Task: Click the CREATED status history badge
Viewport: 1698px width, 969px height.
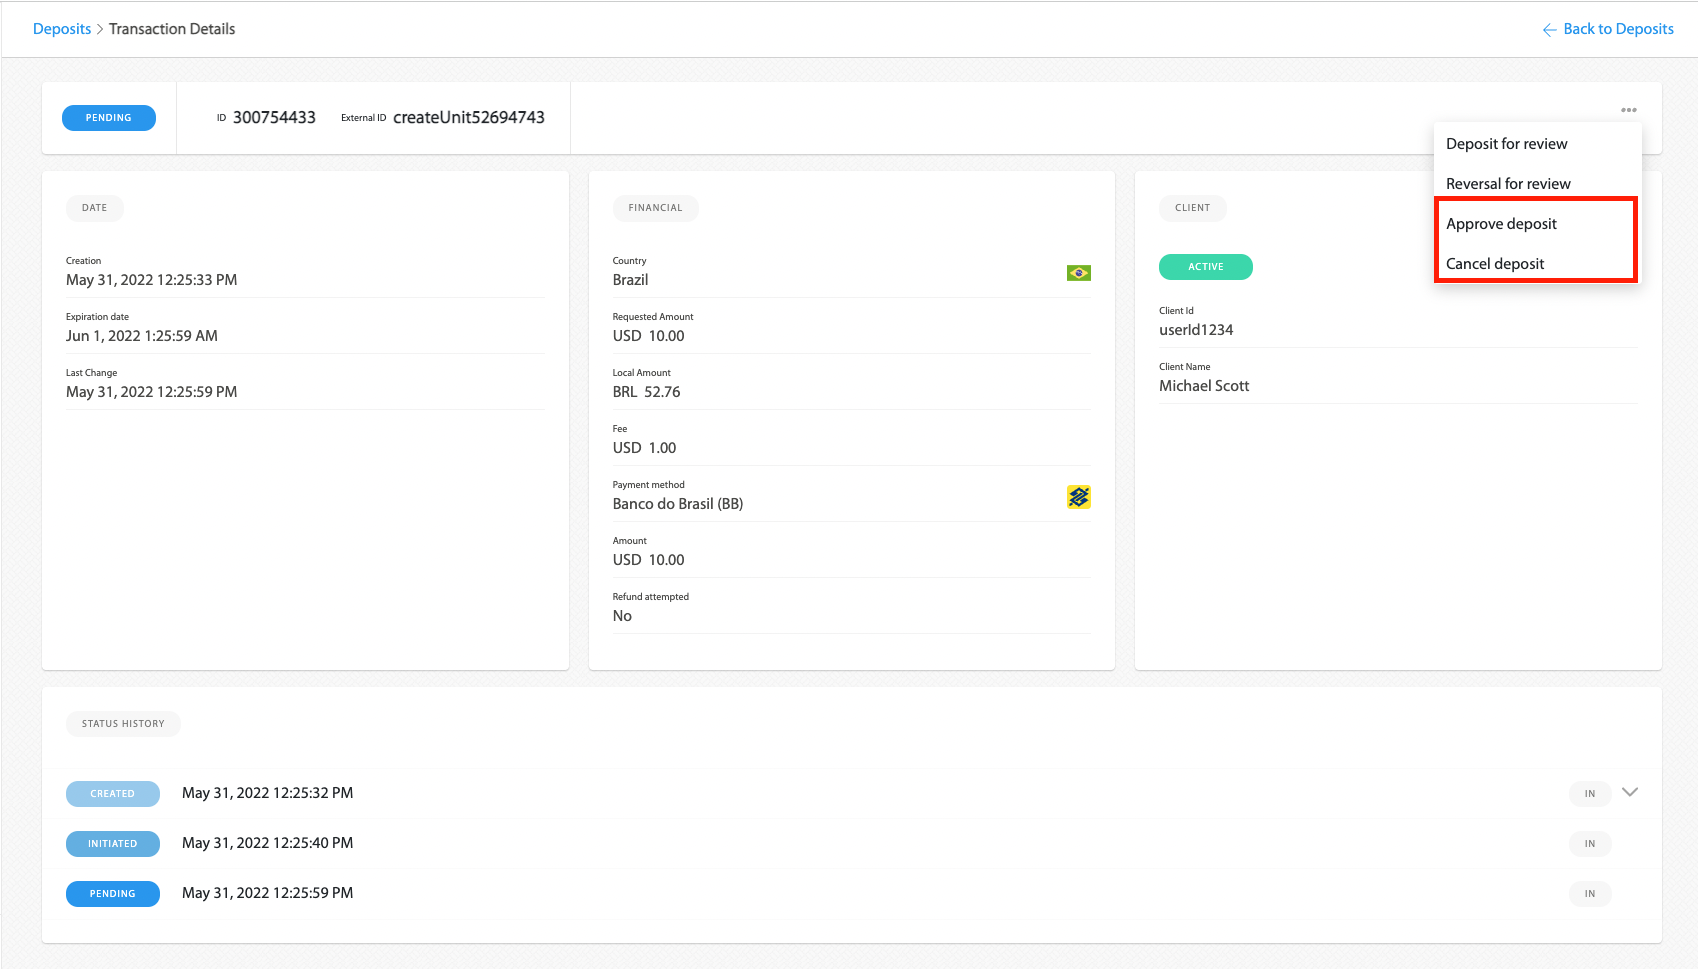Action: [x=113, y=794]
